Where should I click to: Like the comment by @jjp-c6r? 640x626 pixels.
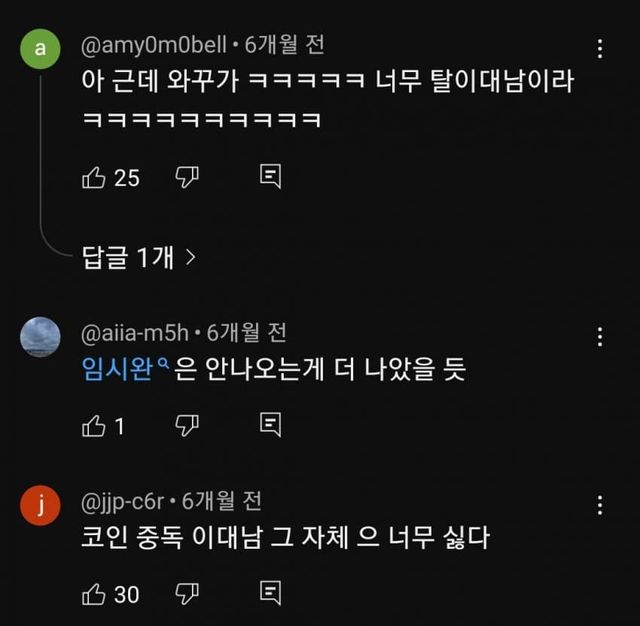93,594
